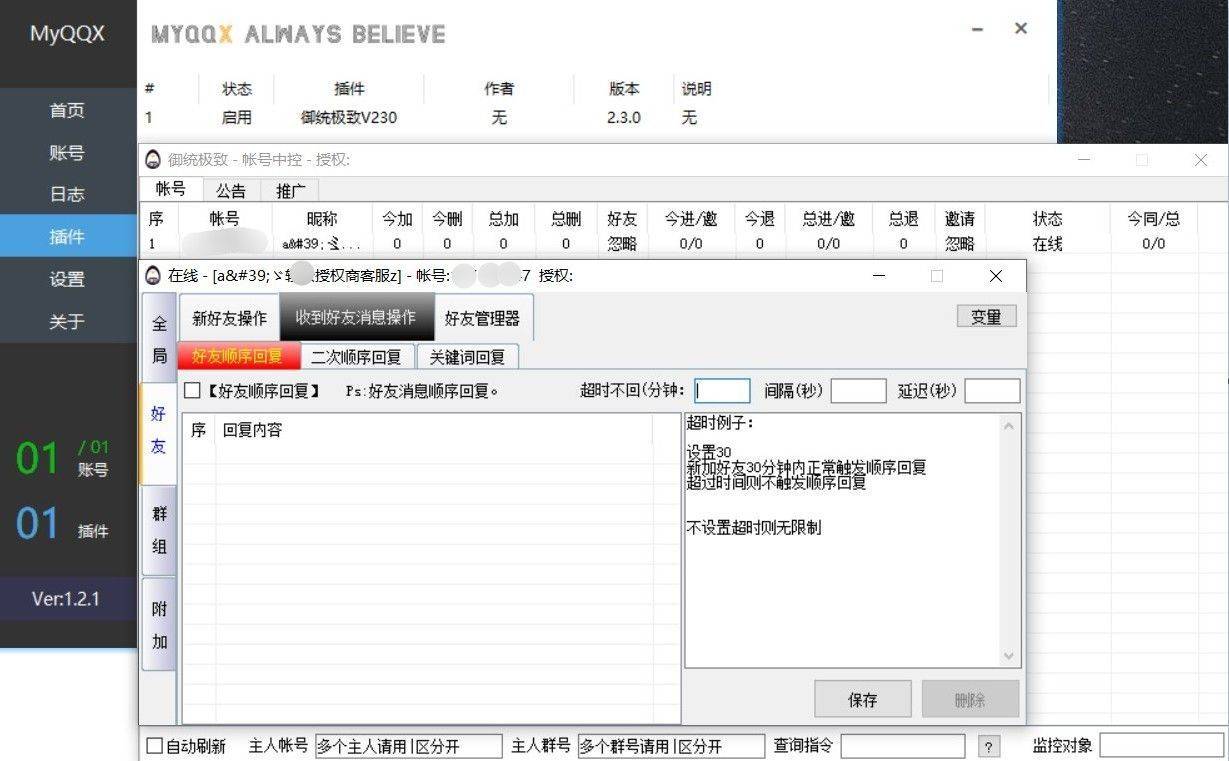Open the 首页 page in sidebar
The image size is (1229, 761).
67,110
